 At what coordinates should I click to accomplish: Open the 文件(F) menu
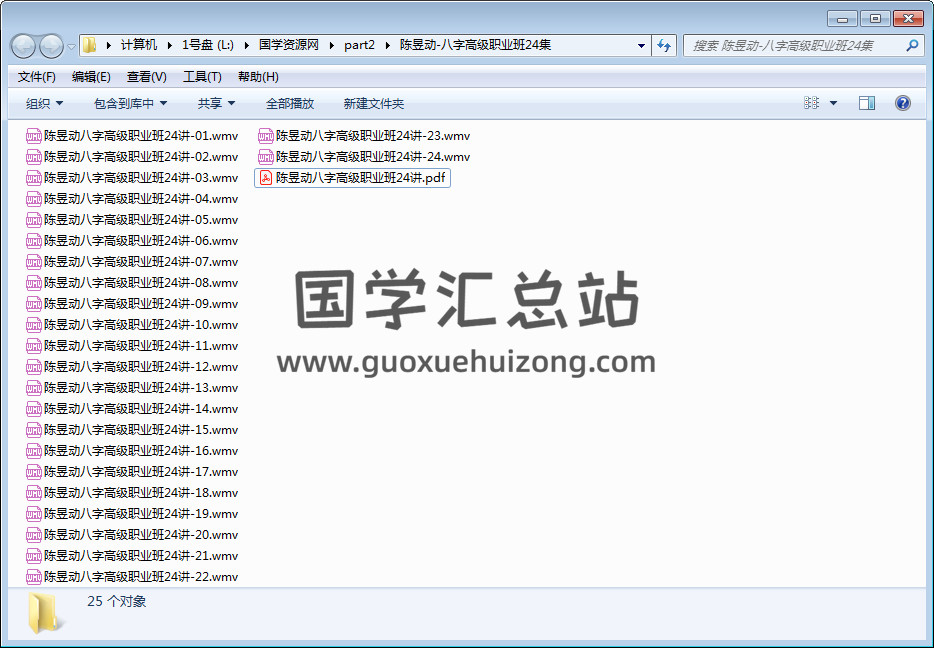pyautogui.click(x=36, y=77)
